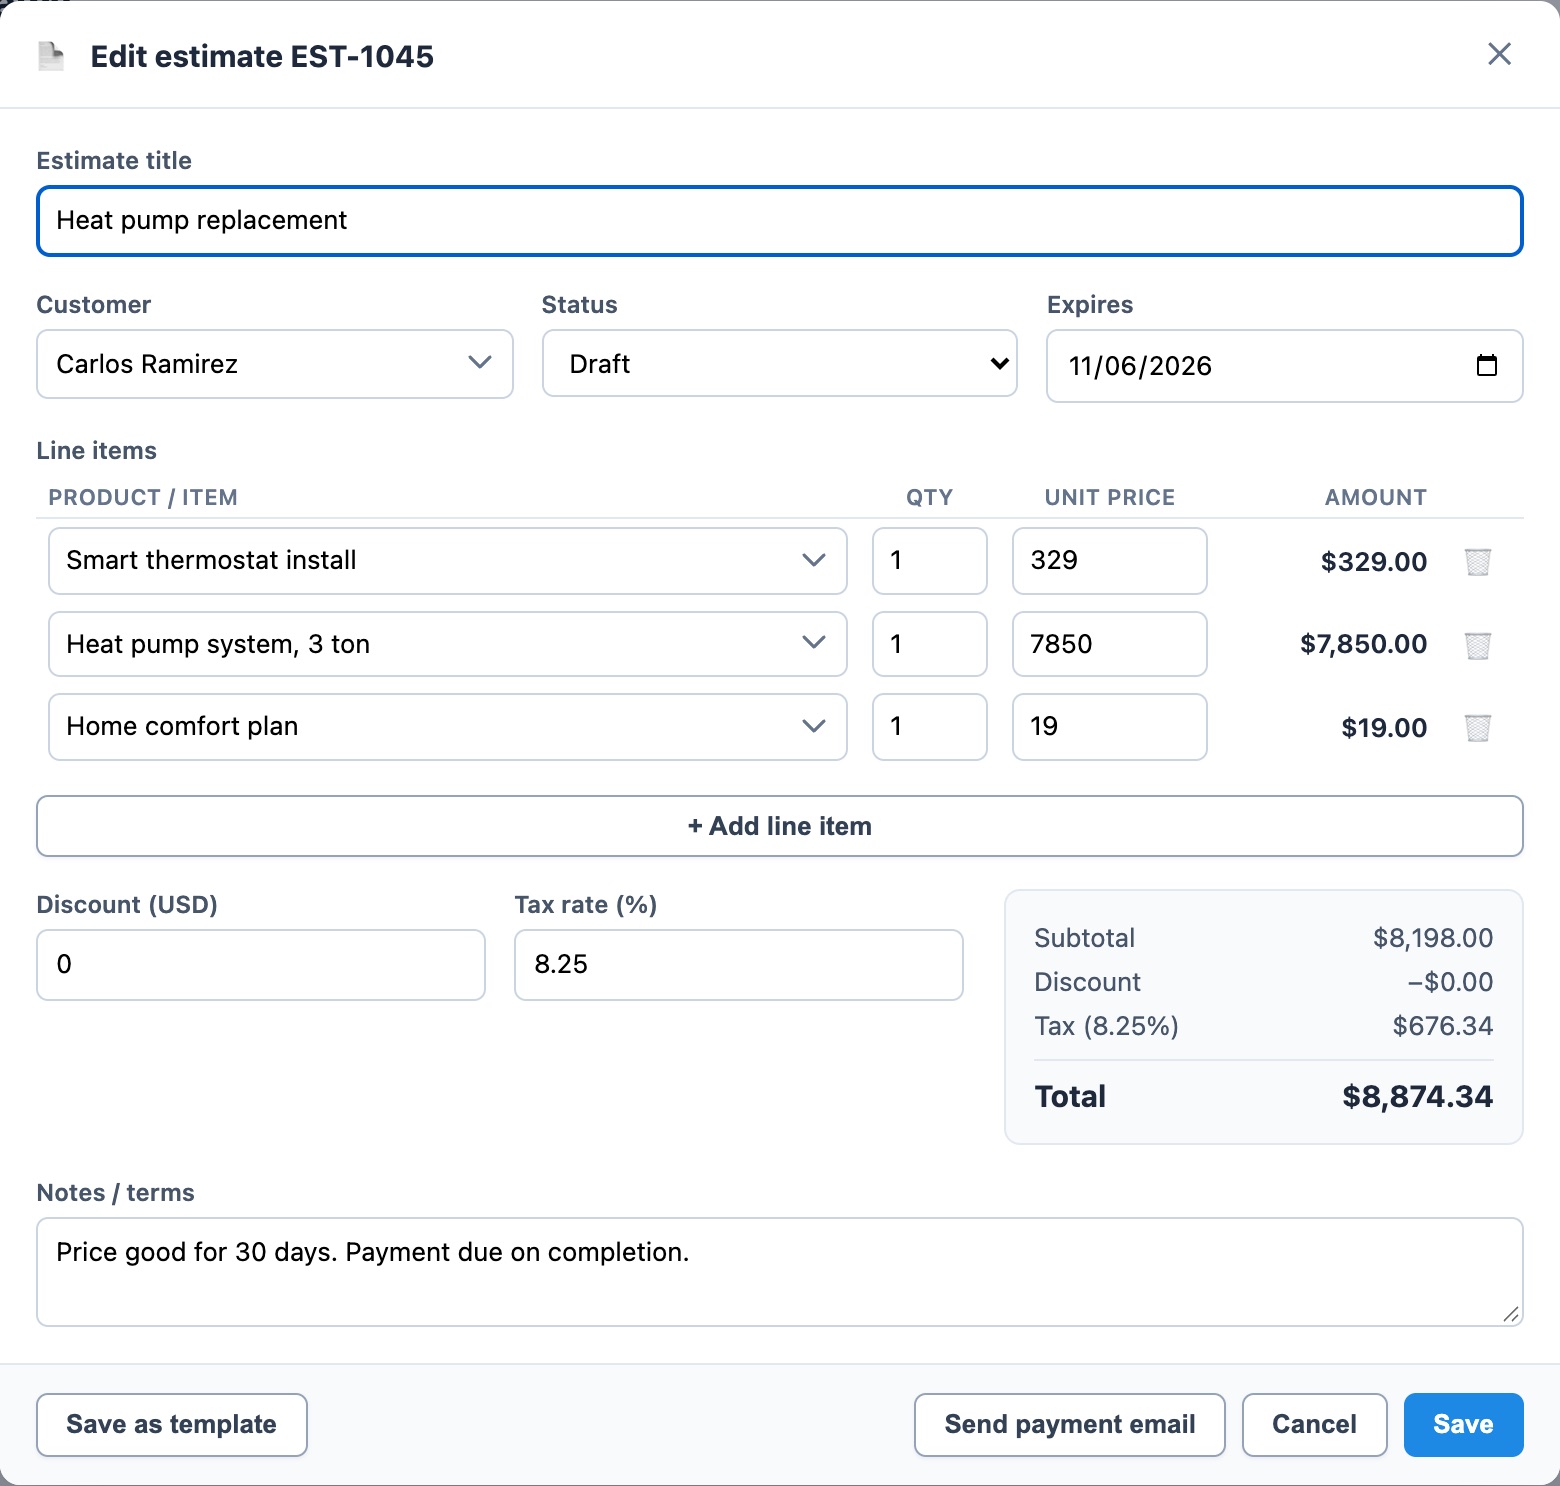Click the Tax value $676.34
Image resolution: width=1560 pixels, height=1486 pixels.
pos(1443,1026)
